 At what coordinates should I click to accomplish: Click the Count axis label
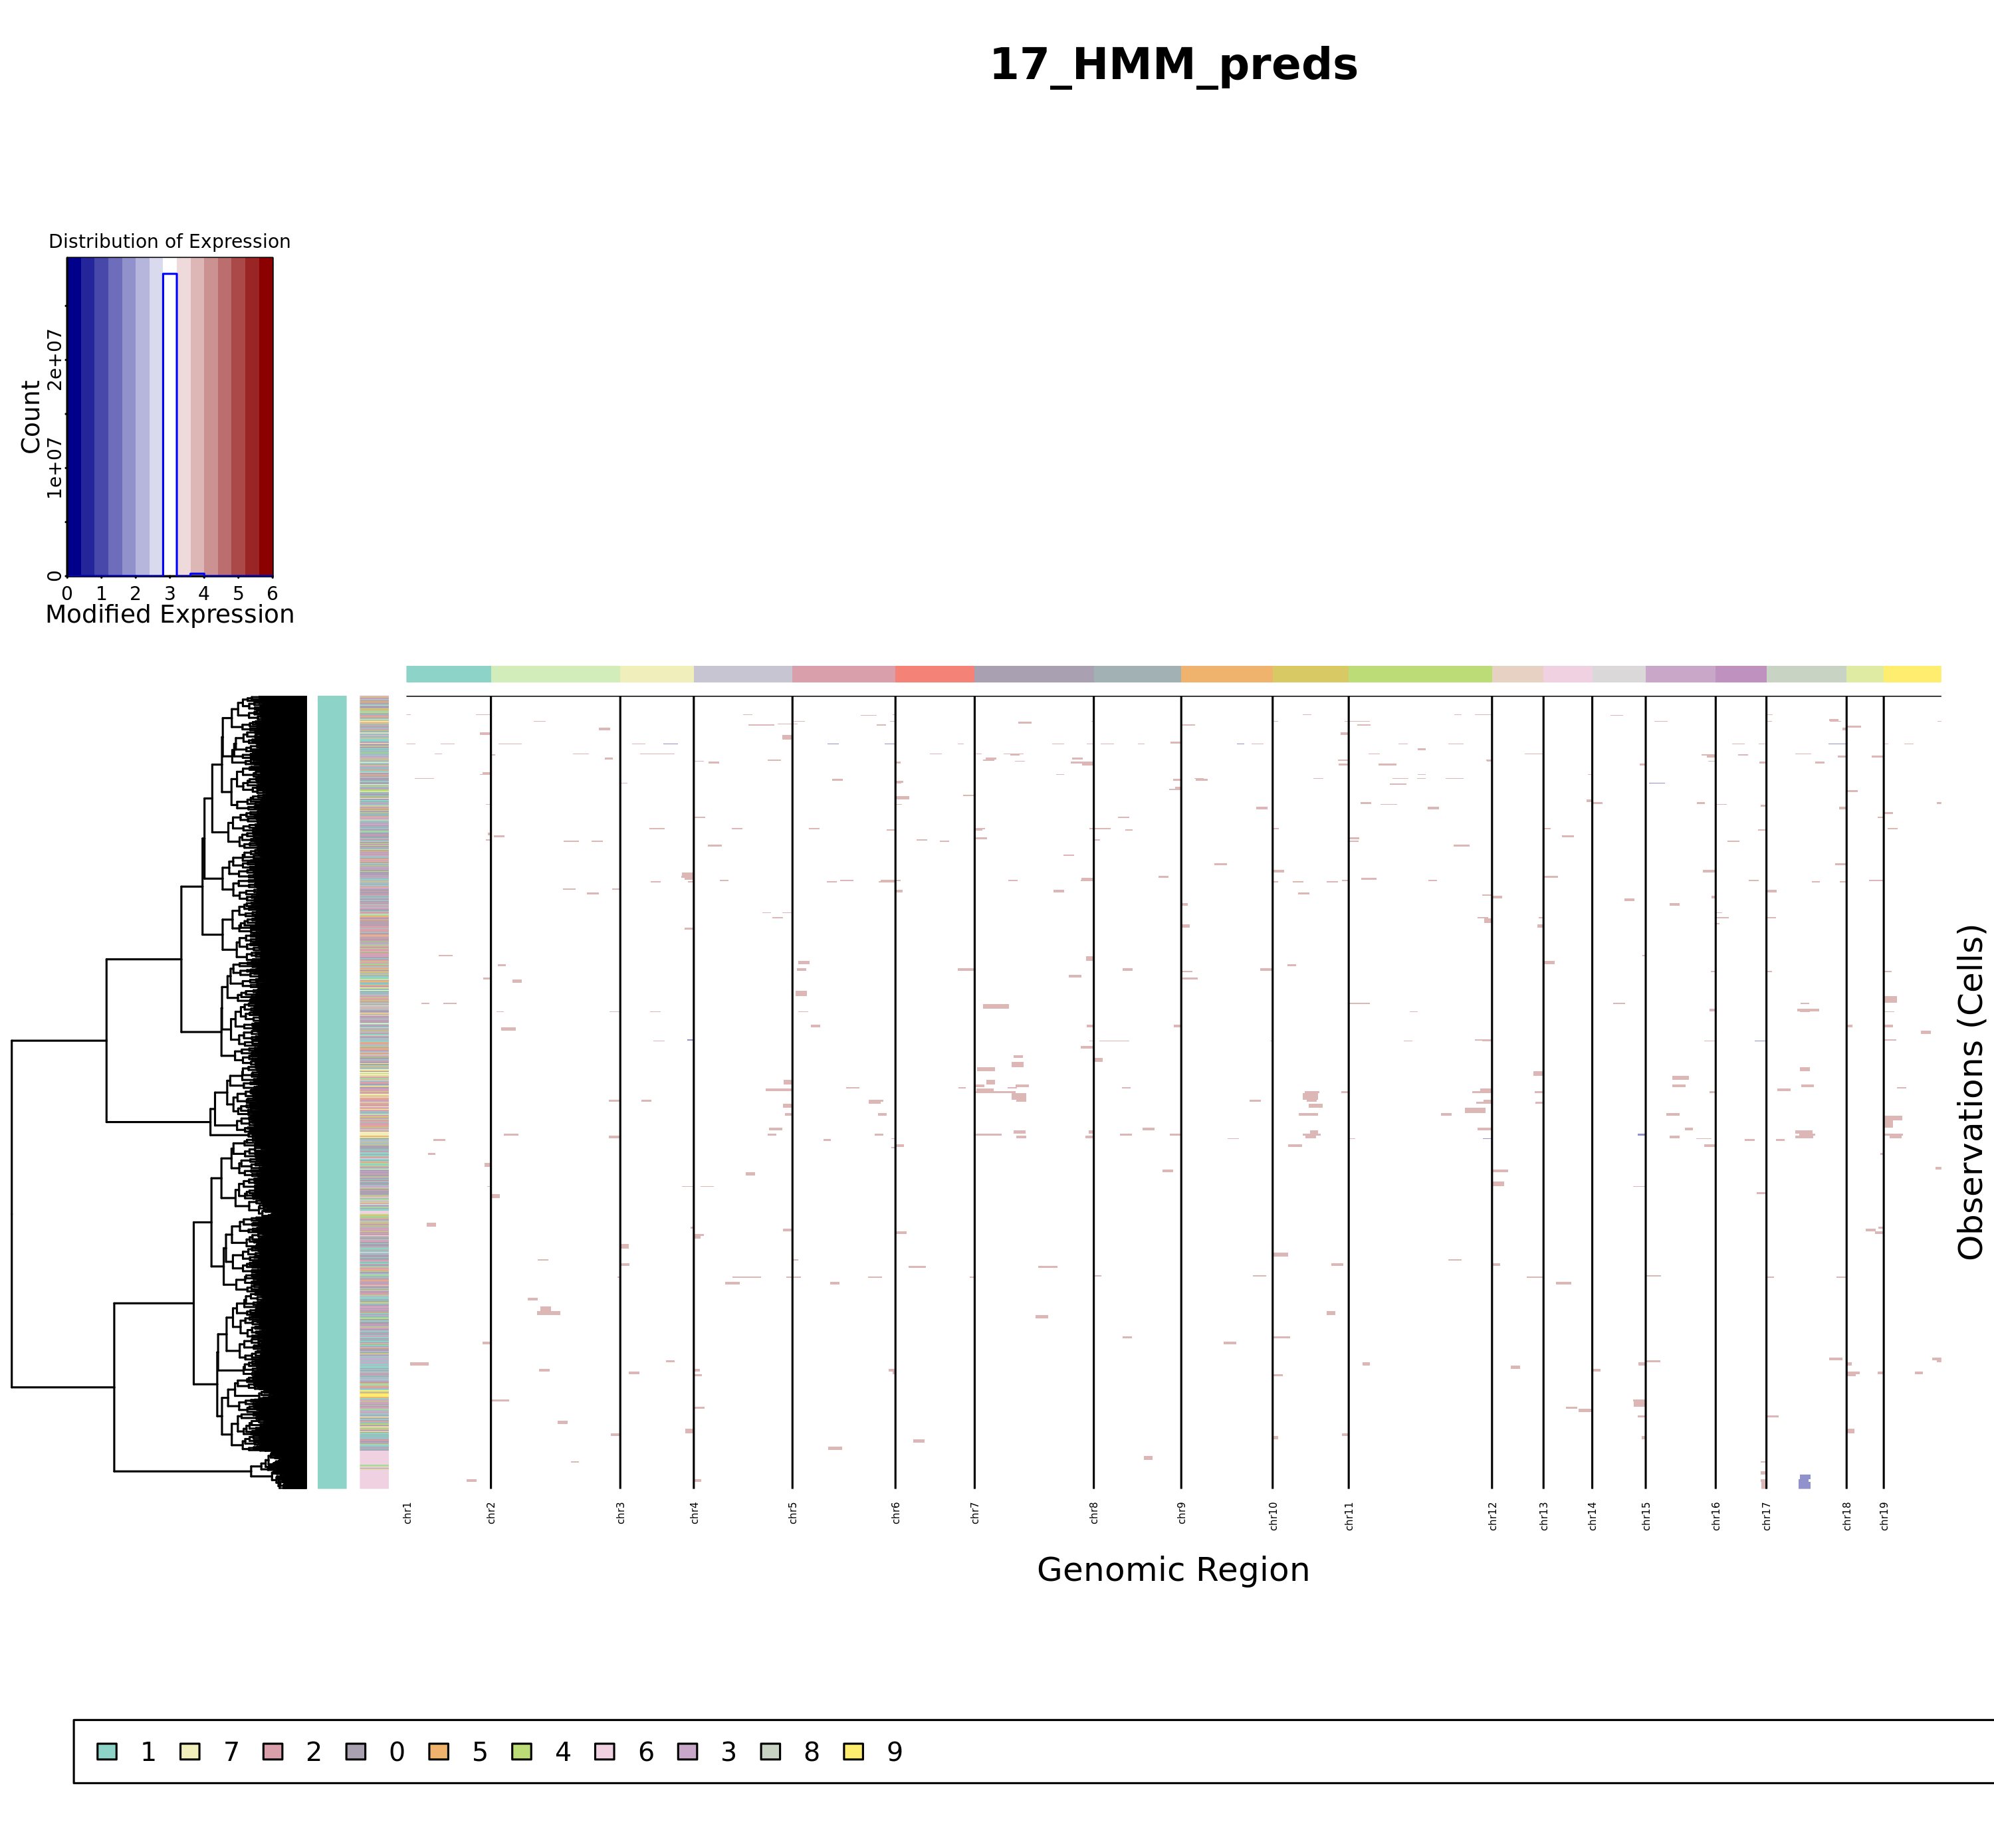click(30, 417)
